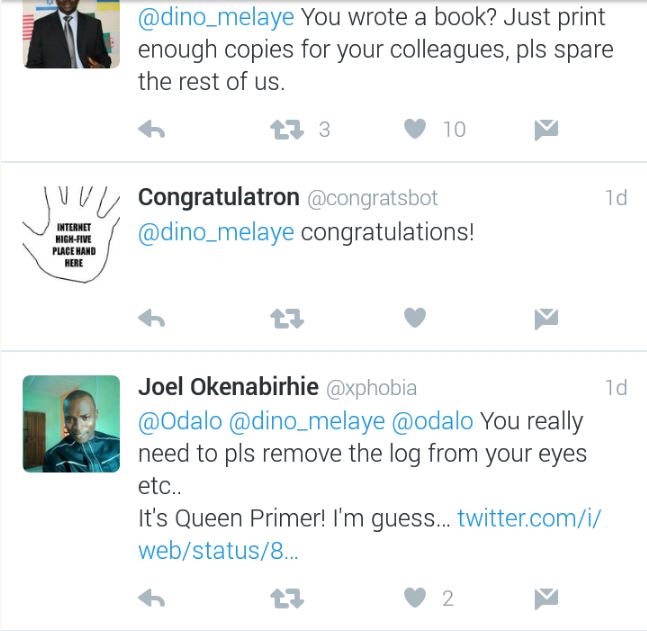Open Joel Okenabirhie's profile name
The width and height of the screenshot is (647, 631).
228,387
